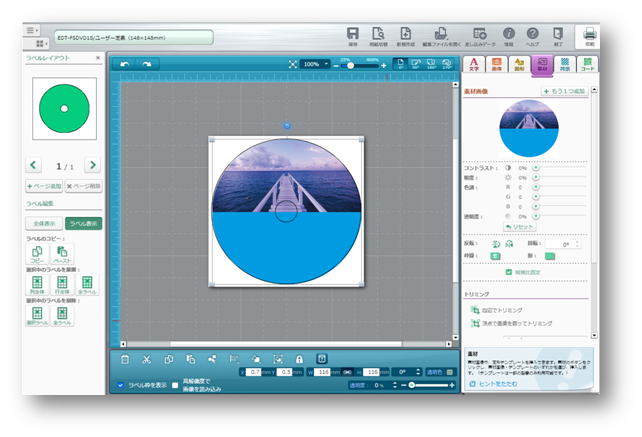Click the green disc label layout thumbnail
This screenshot has width=642, height=437.
64,109
